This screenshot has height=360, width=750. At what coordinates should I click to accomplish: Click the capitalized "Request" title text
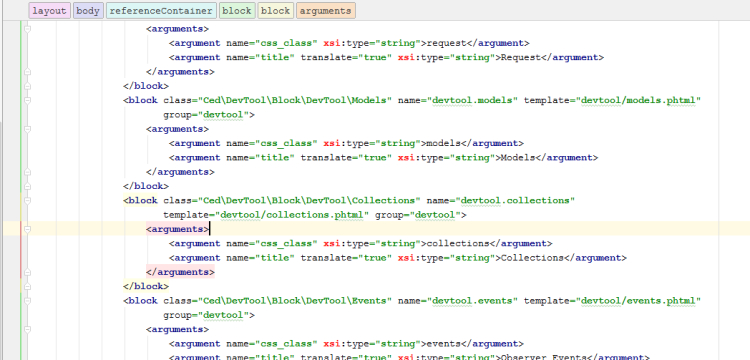click(x=520, y=57)
